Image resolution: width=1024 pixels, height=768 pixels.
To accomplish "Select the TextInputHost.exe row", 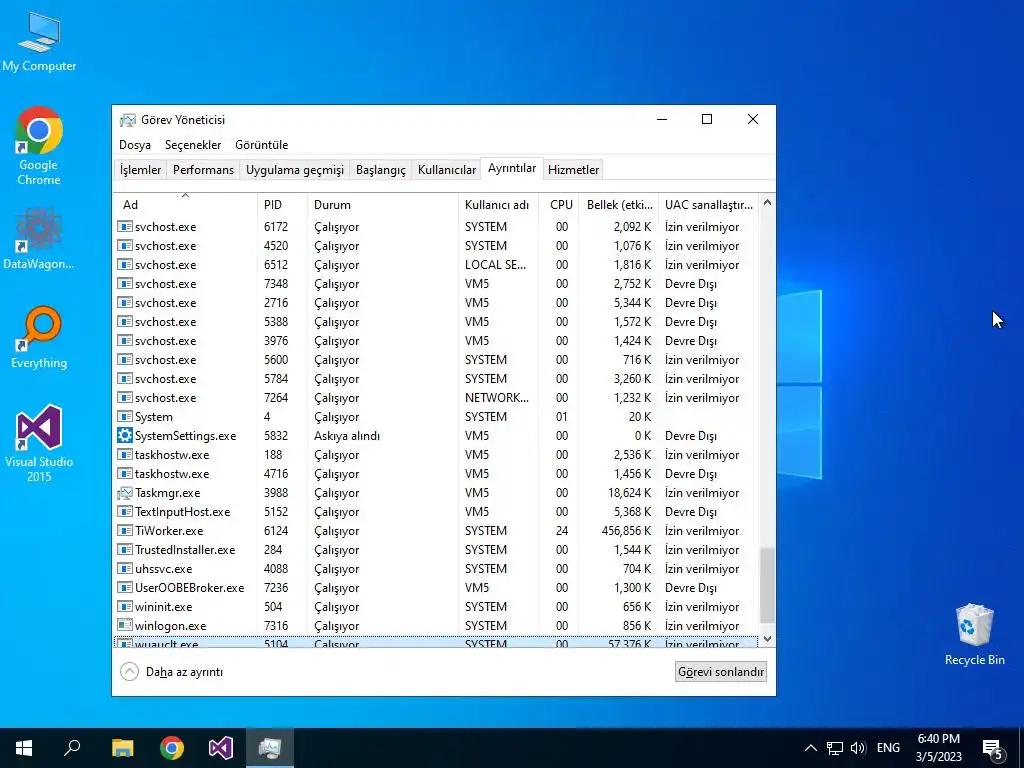I will click(x=436, y=511).
